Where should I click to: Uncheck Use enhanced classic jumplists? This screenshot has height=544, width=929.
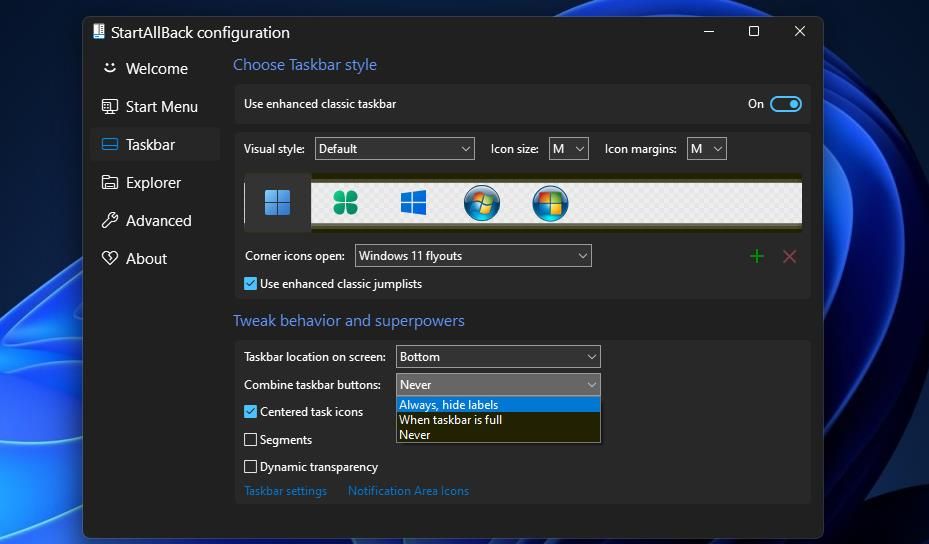[x=251, y=284]
